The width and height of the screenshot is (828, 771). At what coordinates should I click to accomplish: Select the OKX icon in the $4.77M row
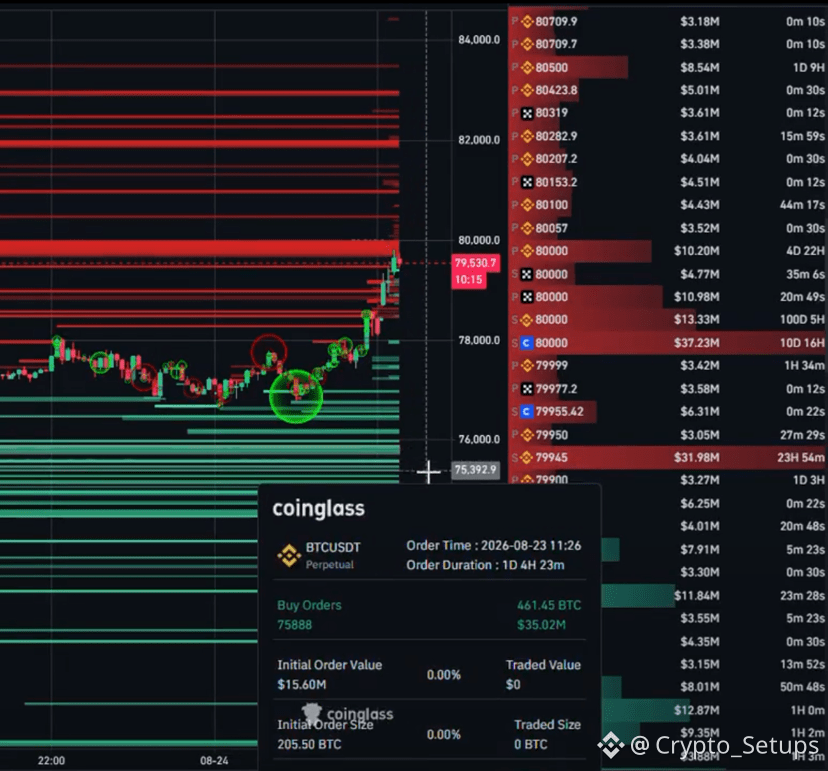[527, 274]
